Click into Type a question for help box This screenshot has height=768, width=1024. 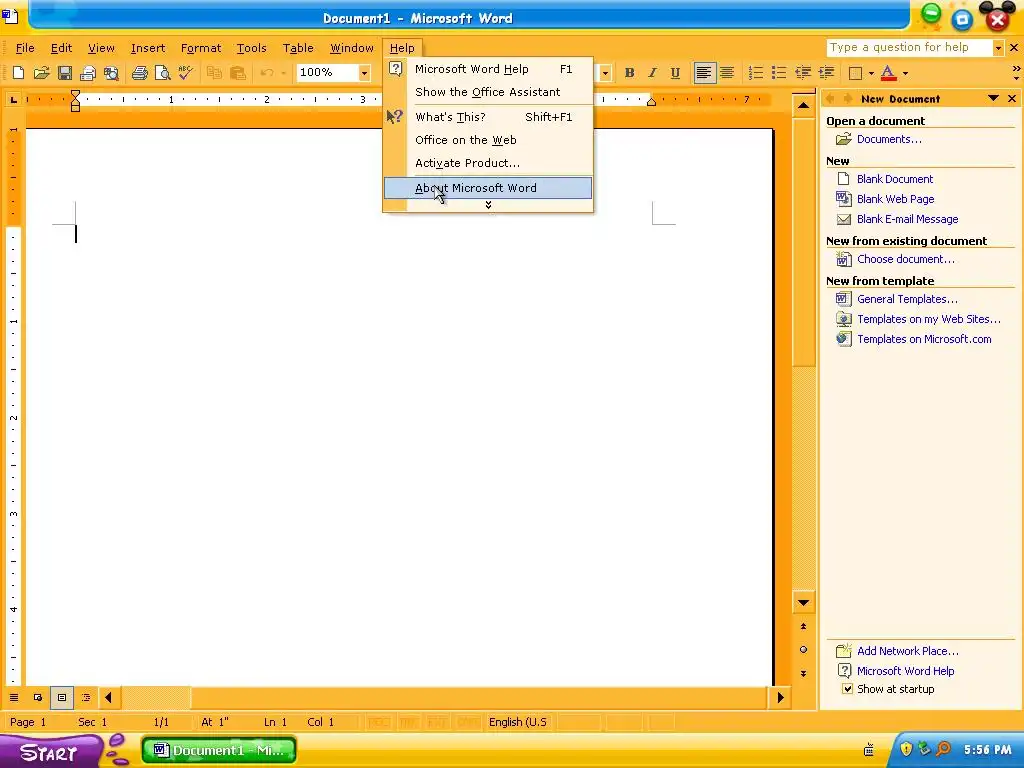click(909, 48)
